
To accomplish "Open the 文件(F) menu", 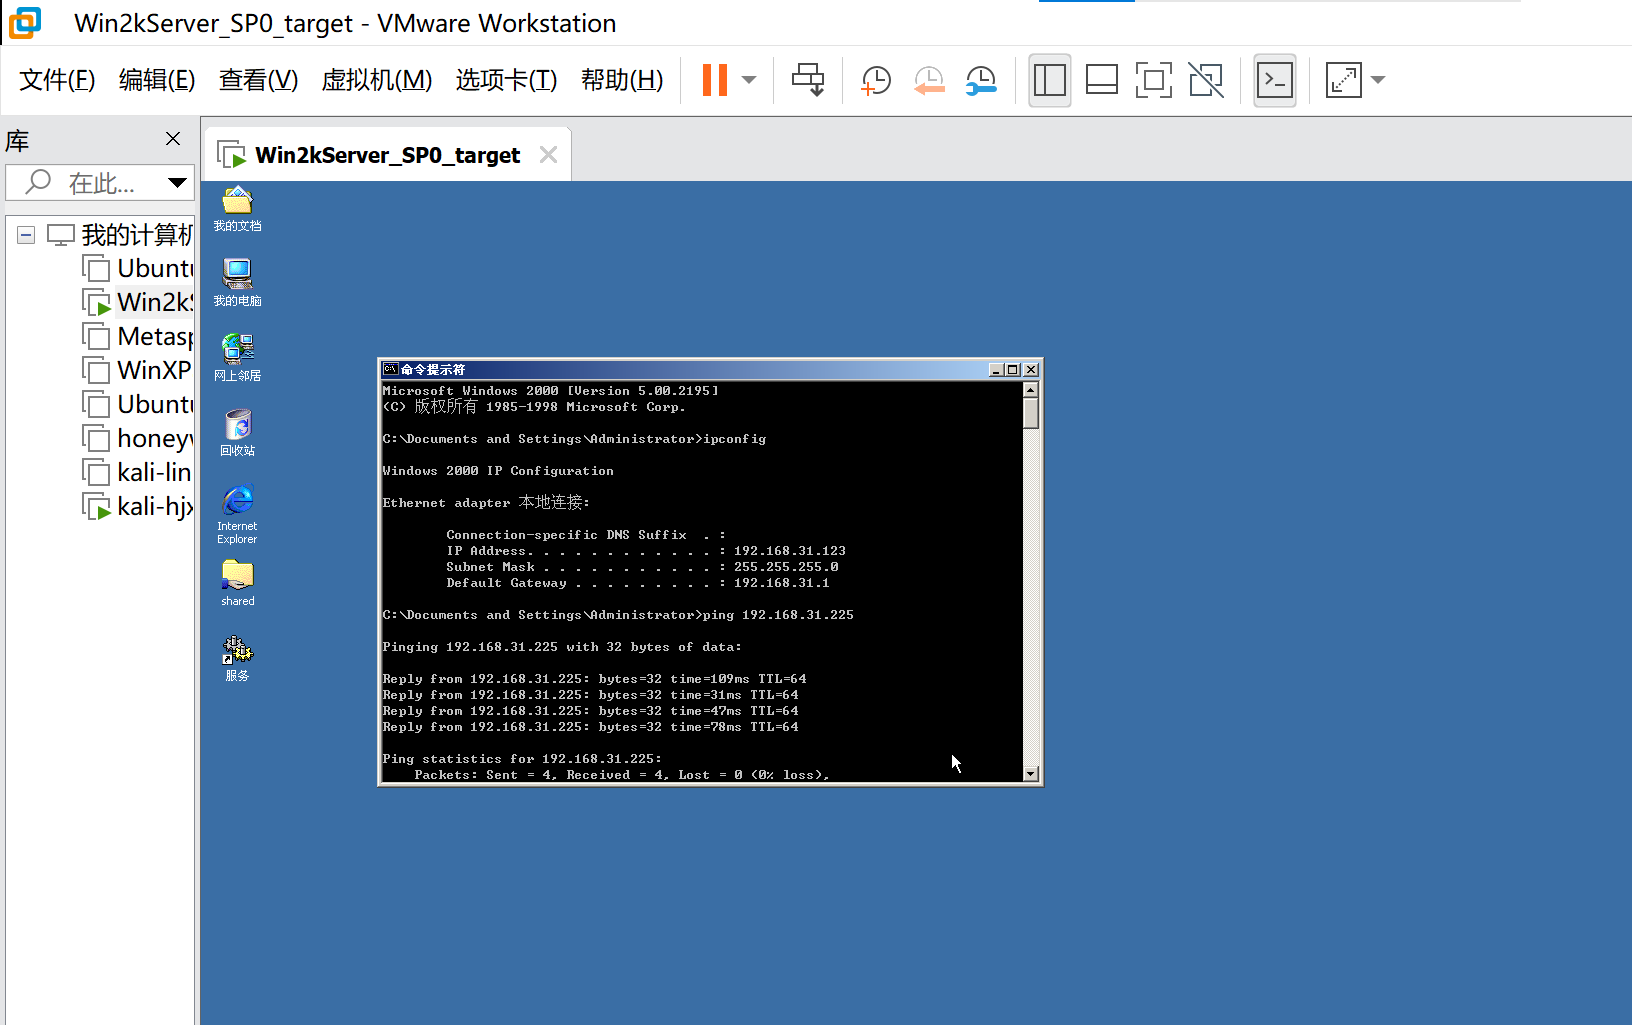I will coord(57,80).
